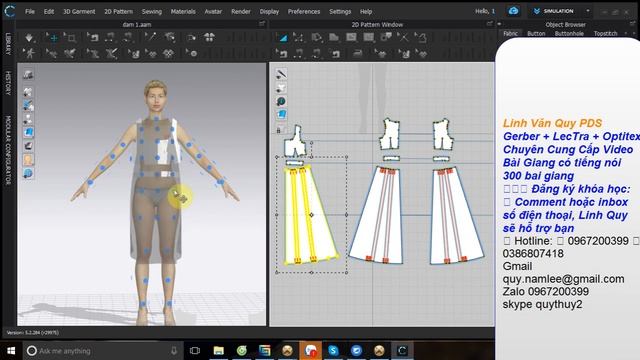Expand the LIBRARY side panel
Image resolution: width=640 pixels, height=360 pixels.
coord(8,44)
